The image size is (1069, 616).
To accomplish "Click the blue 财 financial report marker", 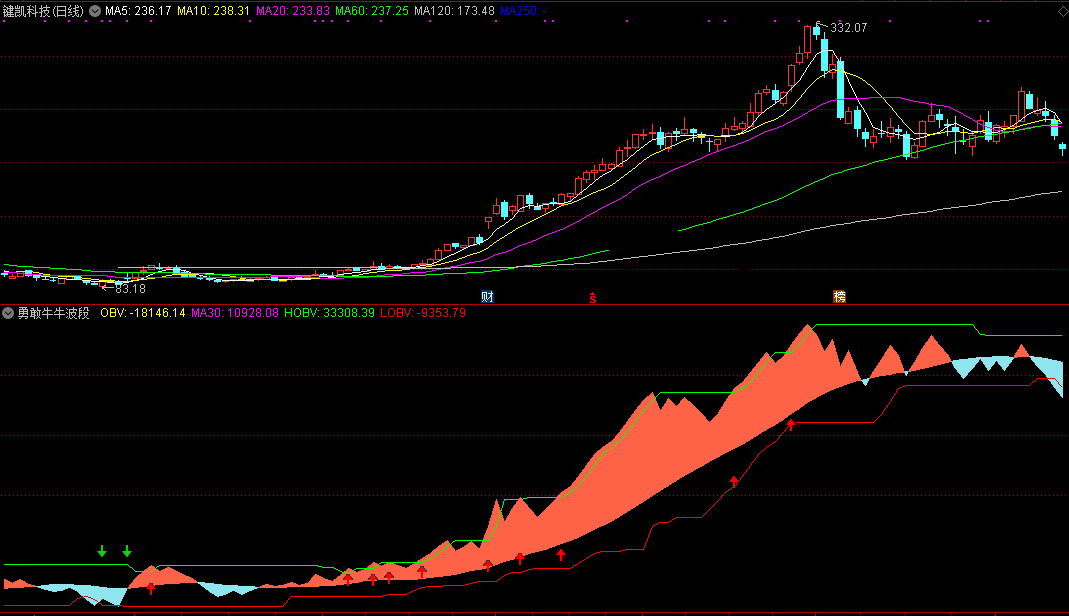I will [487, 296].
